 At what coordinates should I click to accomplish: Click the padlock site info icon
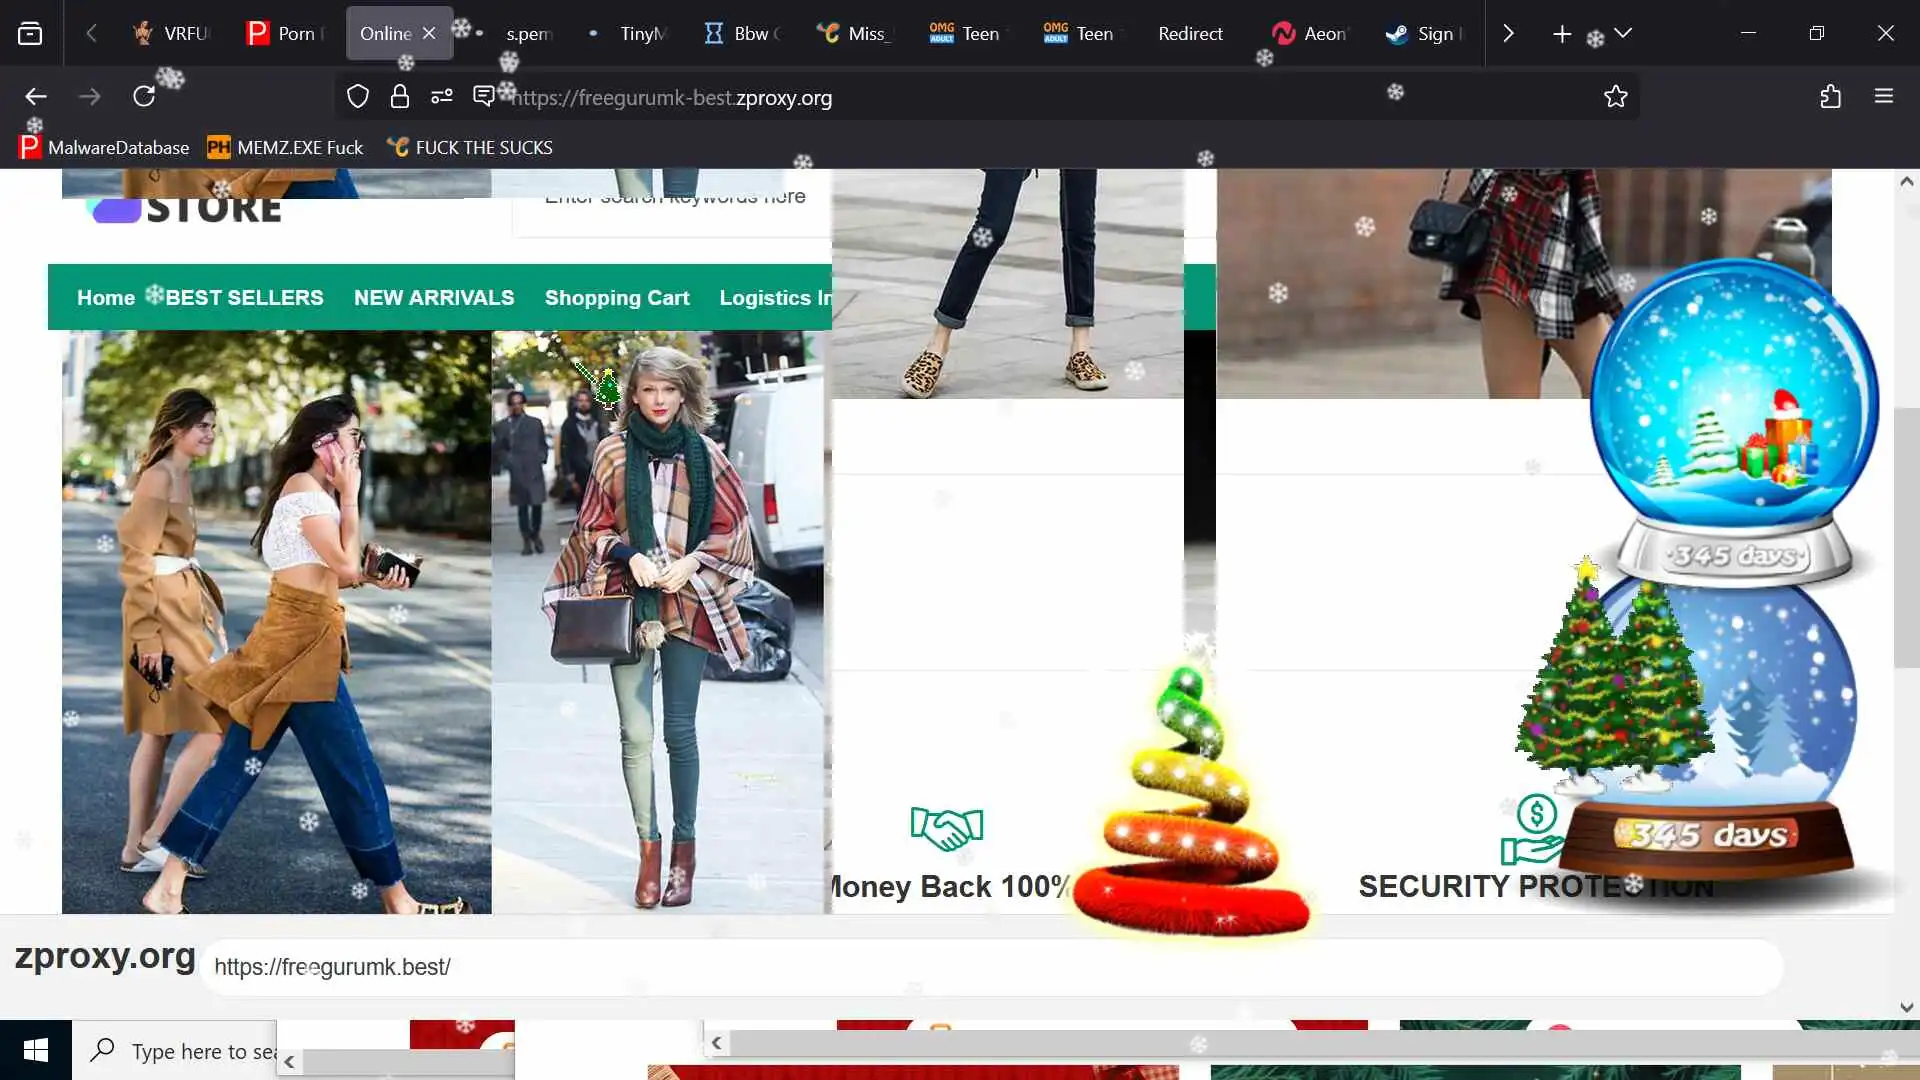(x=400, y=97)
